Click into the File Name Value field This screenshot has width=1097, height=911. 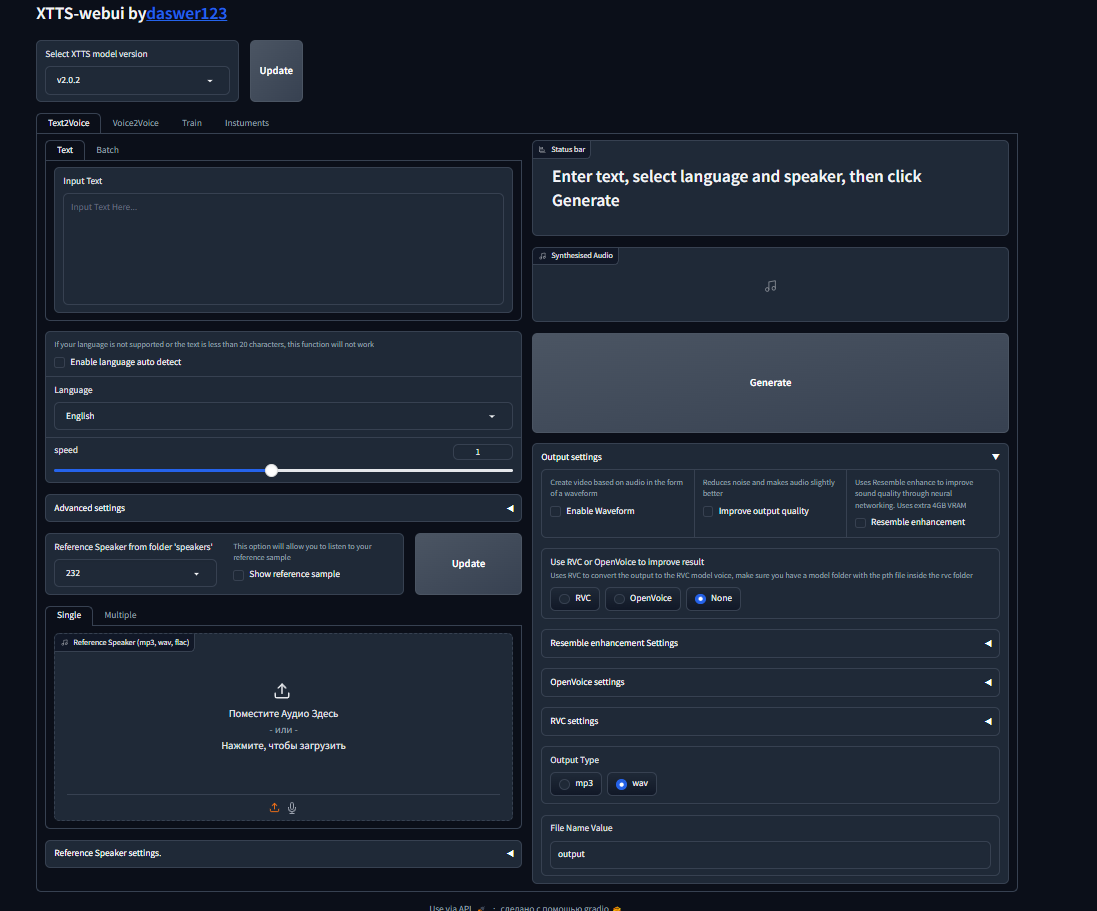click(769, 855)
